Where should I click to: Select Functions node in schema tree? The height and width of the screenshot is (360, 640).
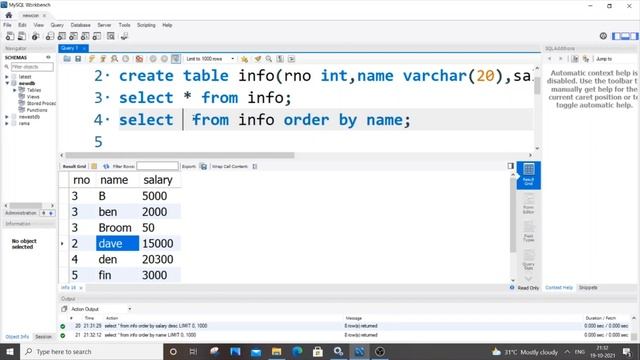[37, 110]
